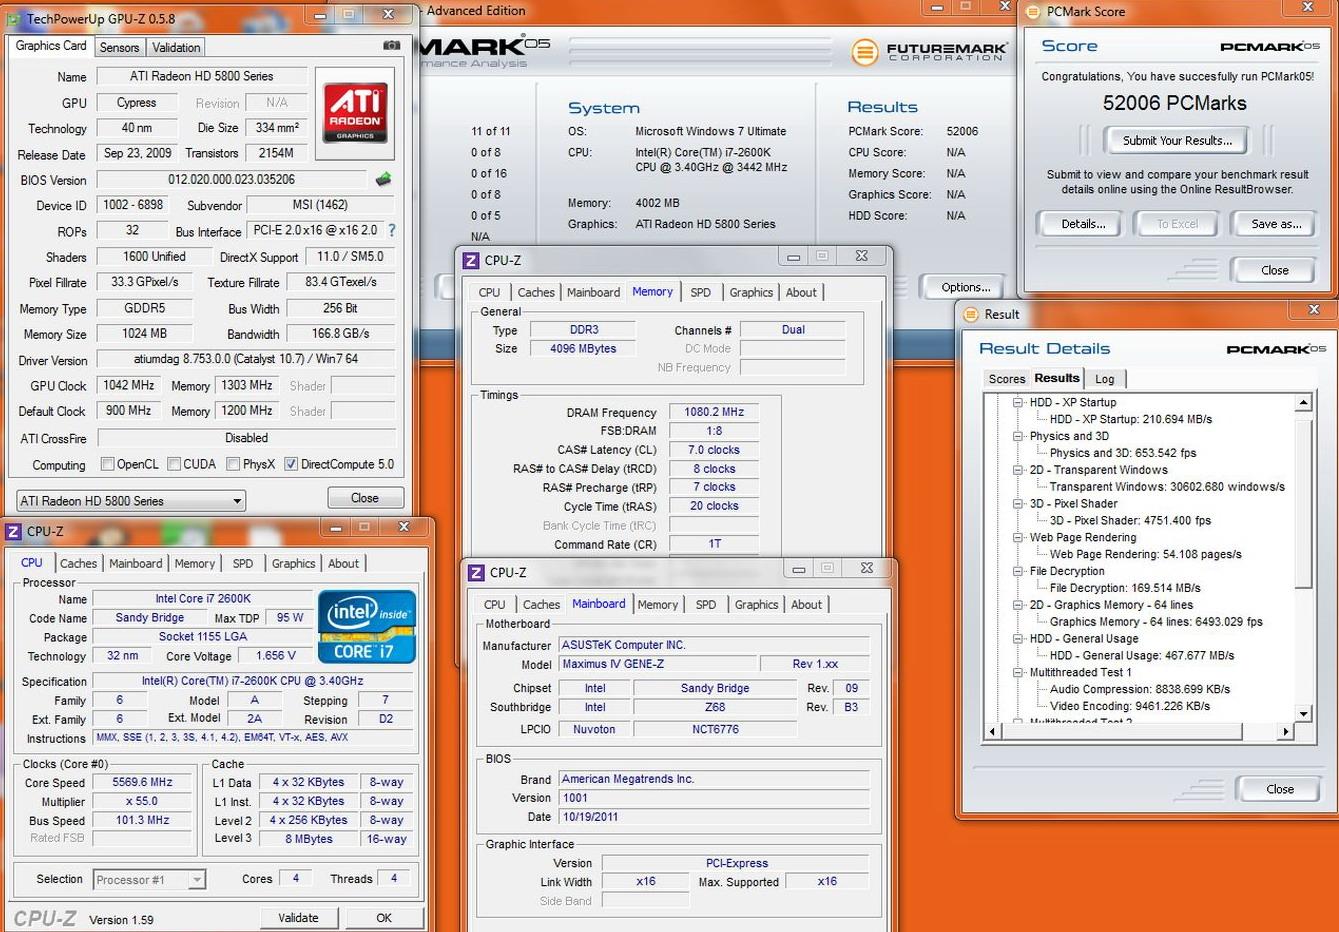Enable the CUDA checkbox

pos(174,464)
